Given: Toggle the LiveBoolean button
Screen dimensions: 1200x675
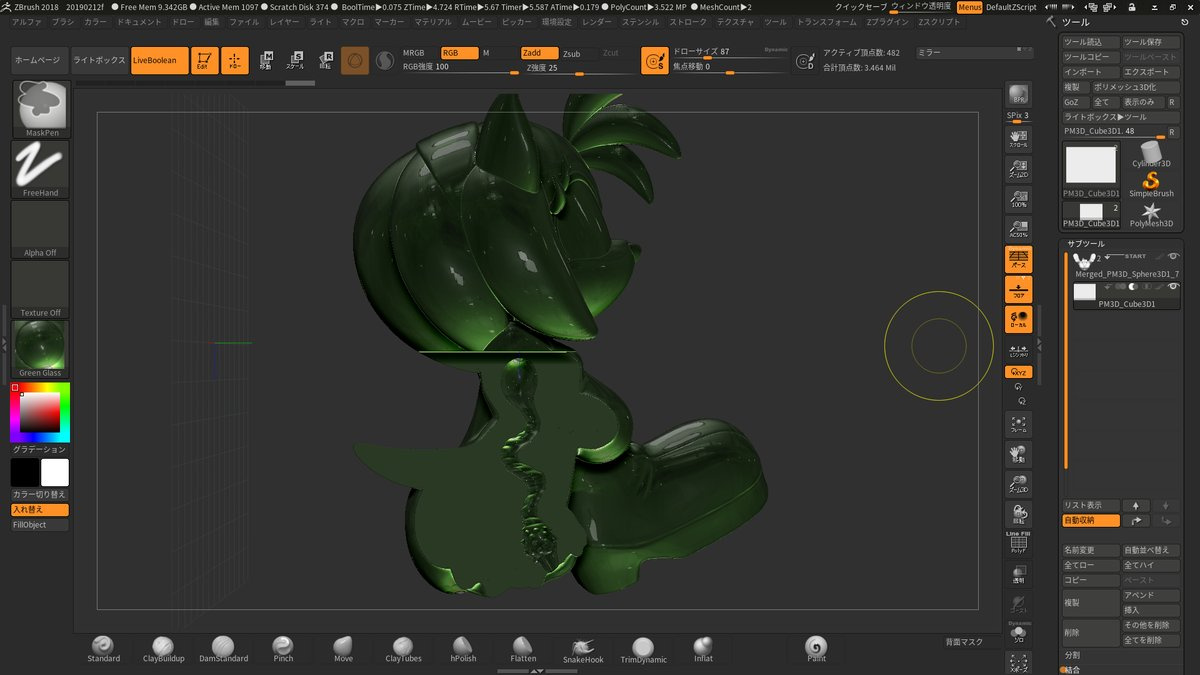Looking at the screenshot, I should pos(160,61).
